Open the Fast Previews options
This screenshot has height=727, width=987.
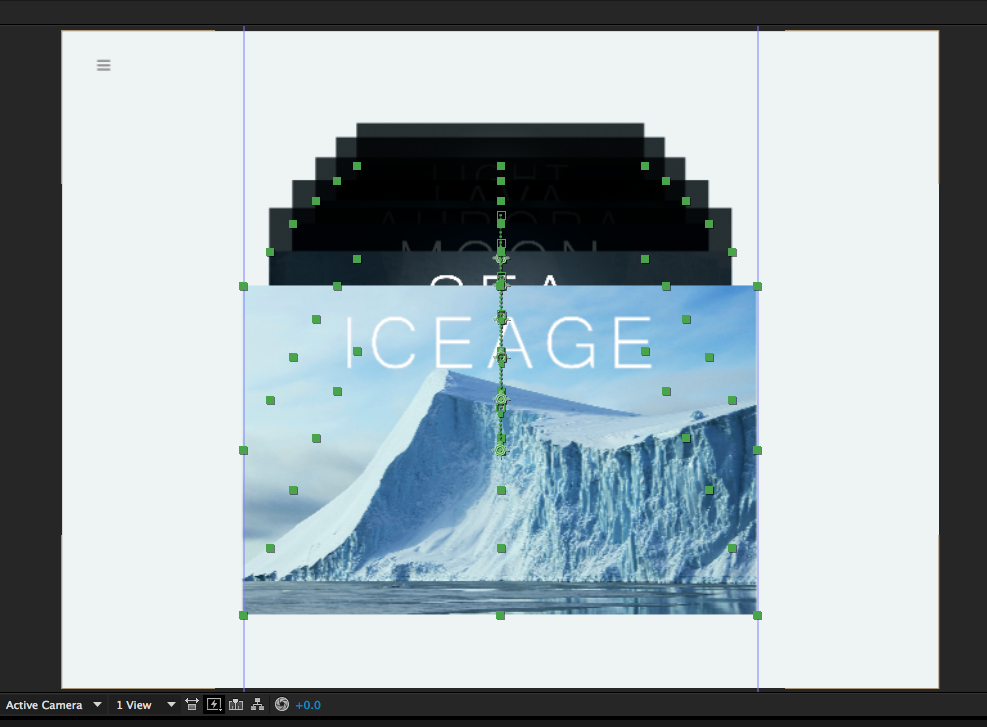tap(214, 704)
